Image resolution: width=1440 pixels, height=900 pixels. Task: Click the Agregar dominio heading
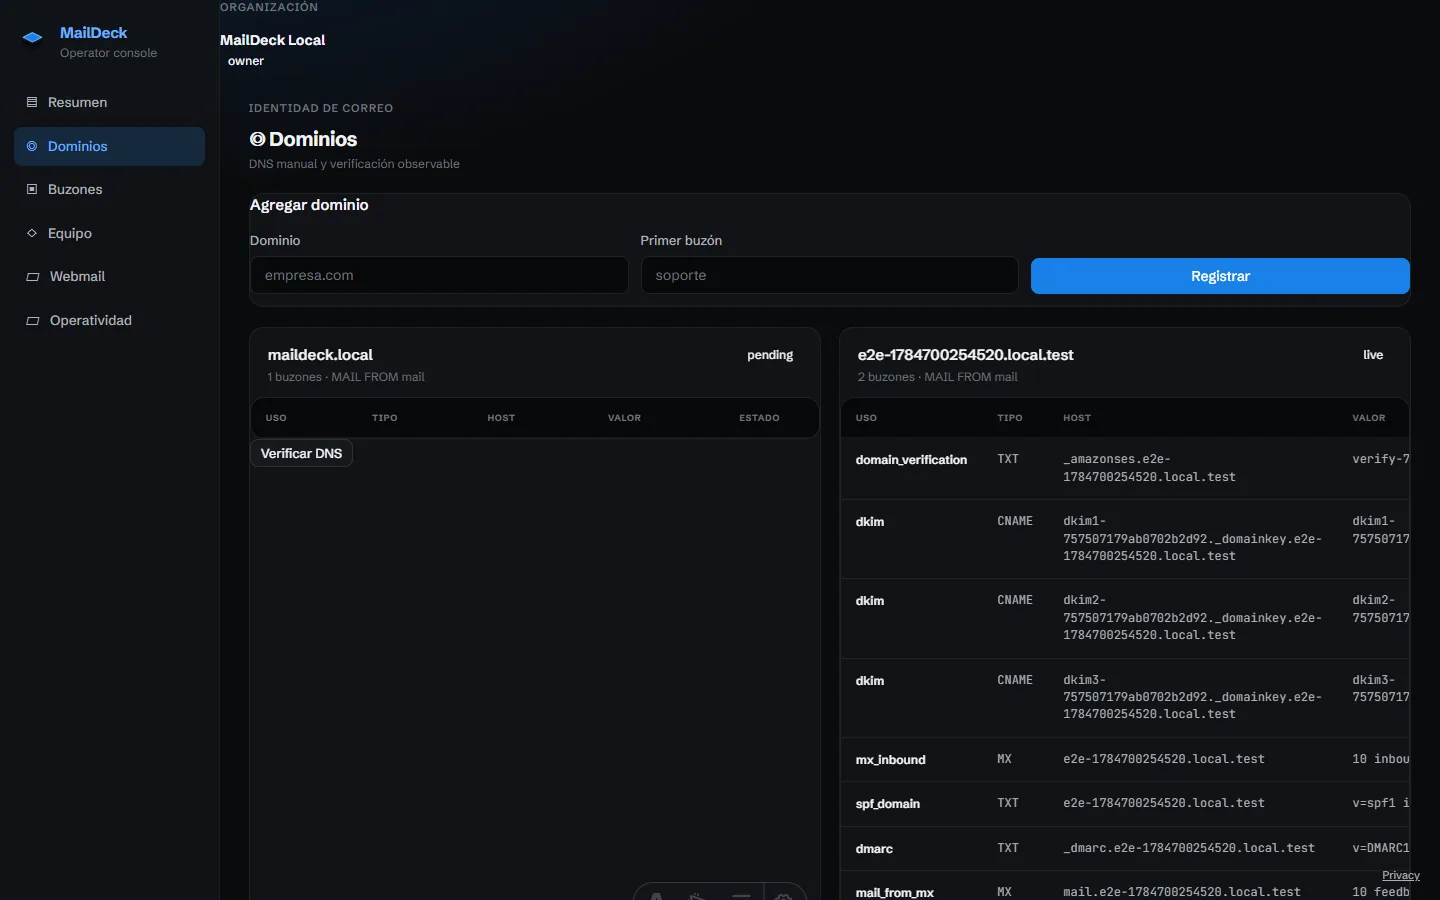(309, 205)
